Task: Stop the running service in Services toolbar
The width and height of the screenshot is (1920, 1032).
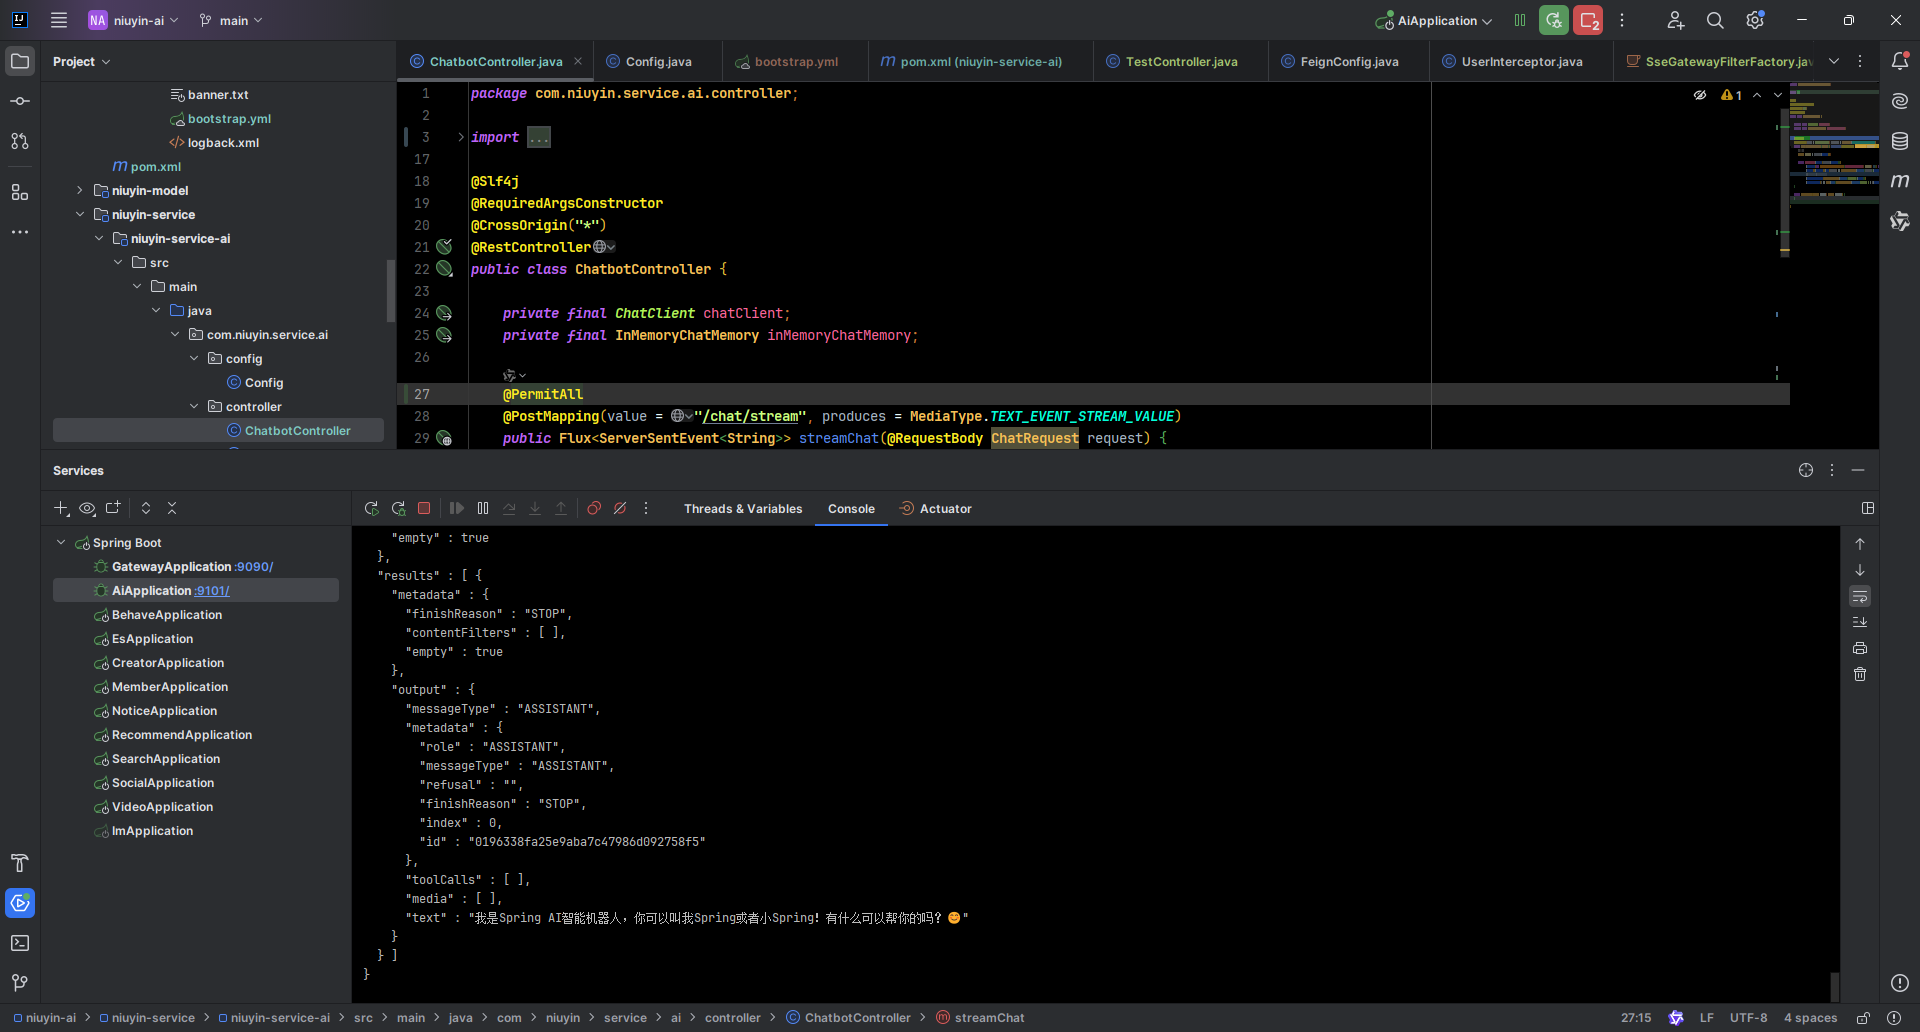Action: (x=424, y=508)
